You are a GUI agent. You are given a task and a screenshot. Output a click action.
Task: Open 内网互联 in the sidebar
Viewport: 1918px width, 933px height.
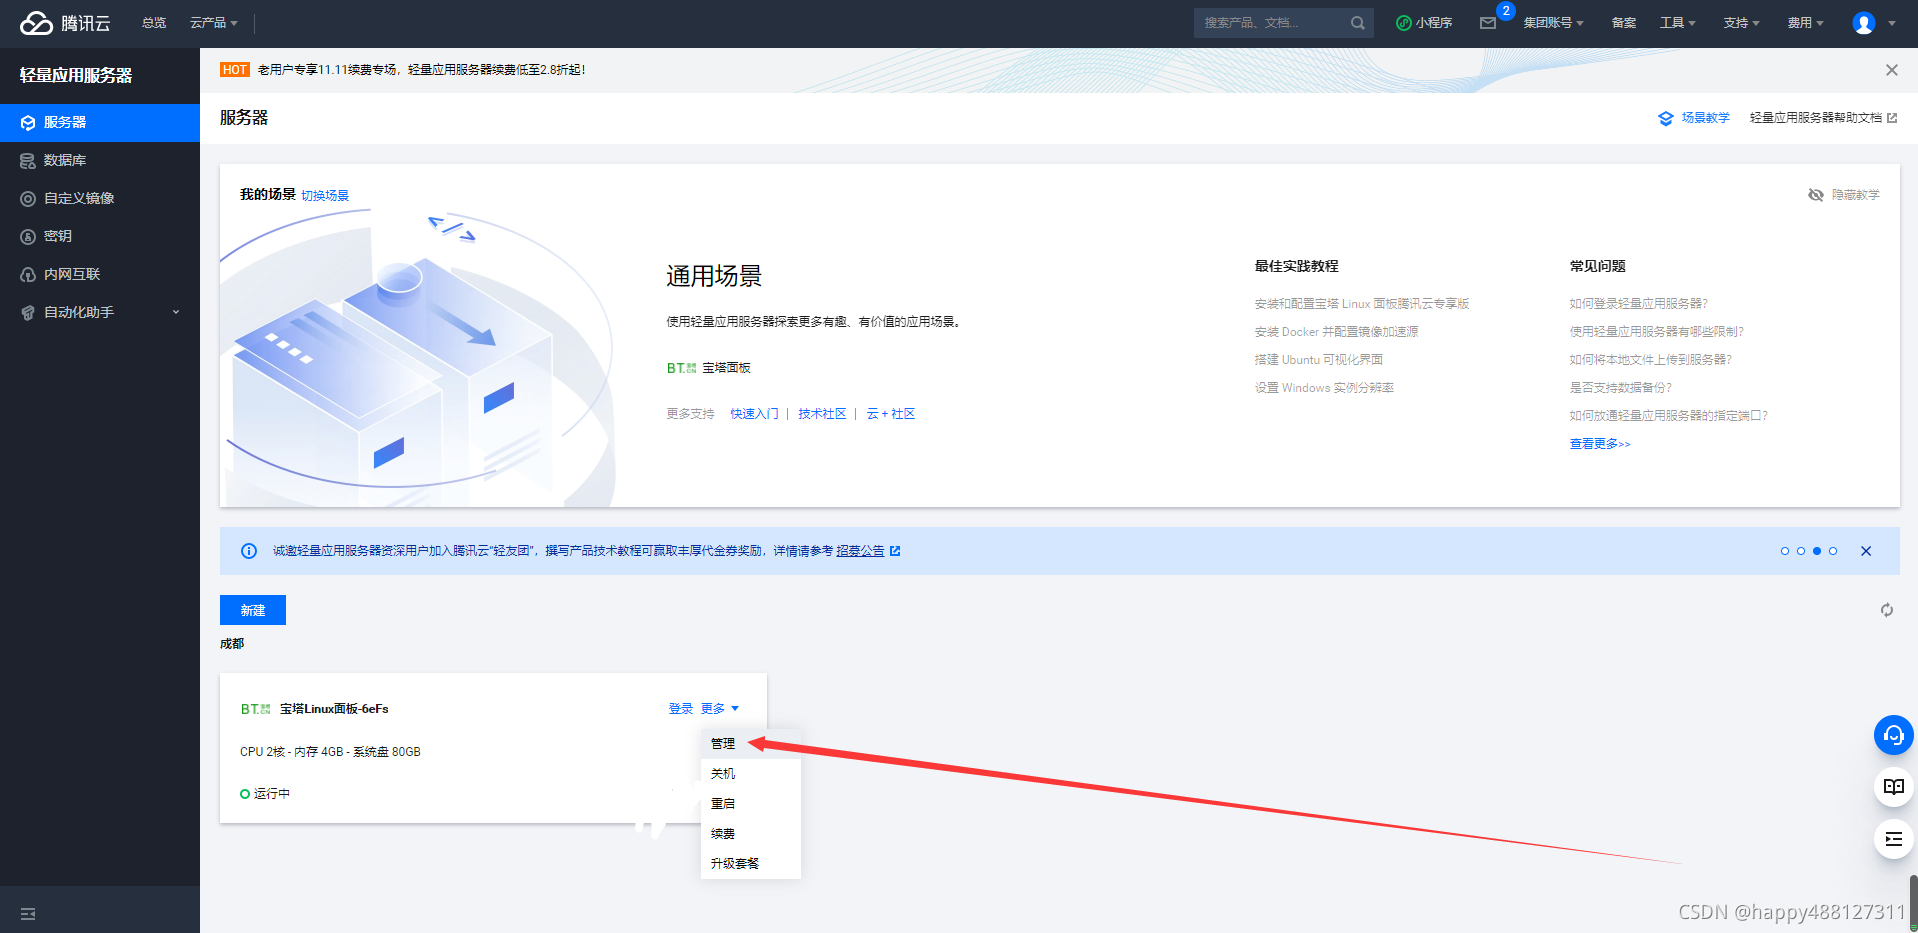[100, 275]
